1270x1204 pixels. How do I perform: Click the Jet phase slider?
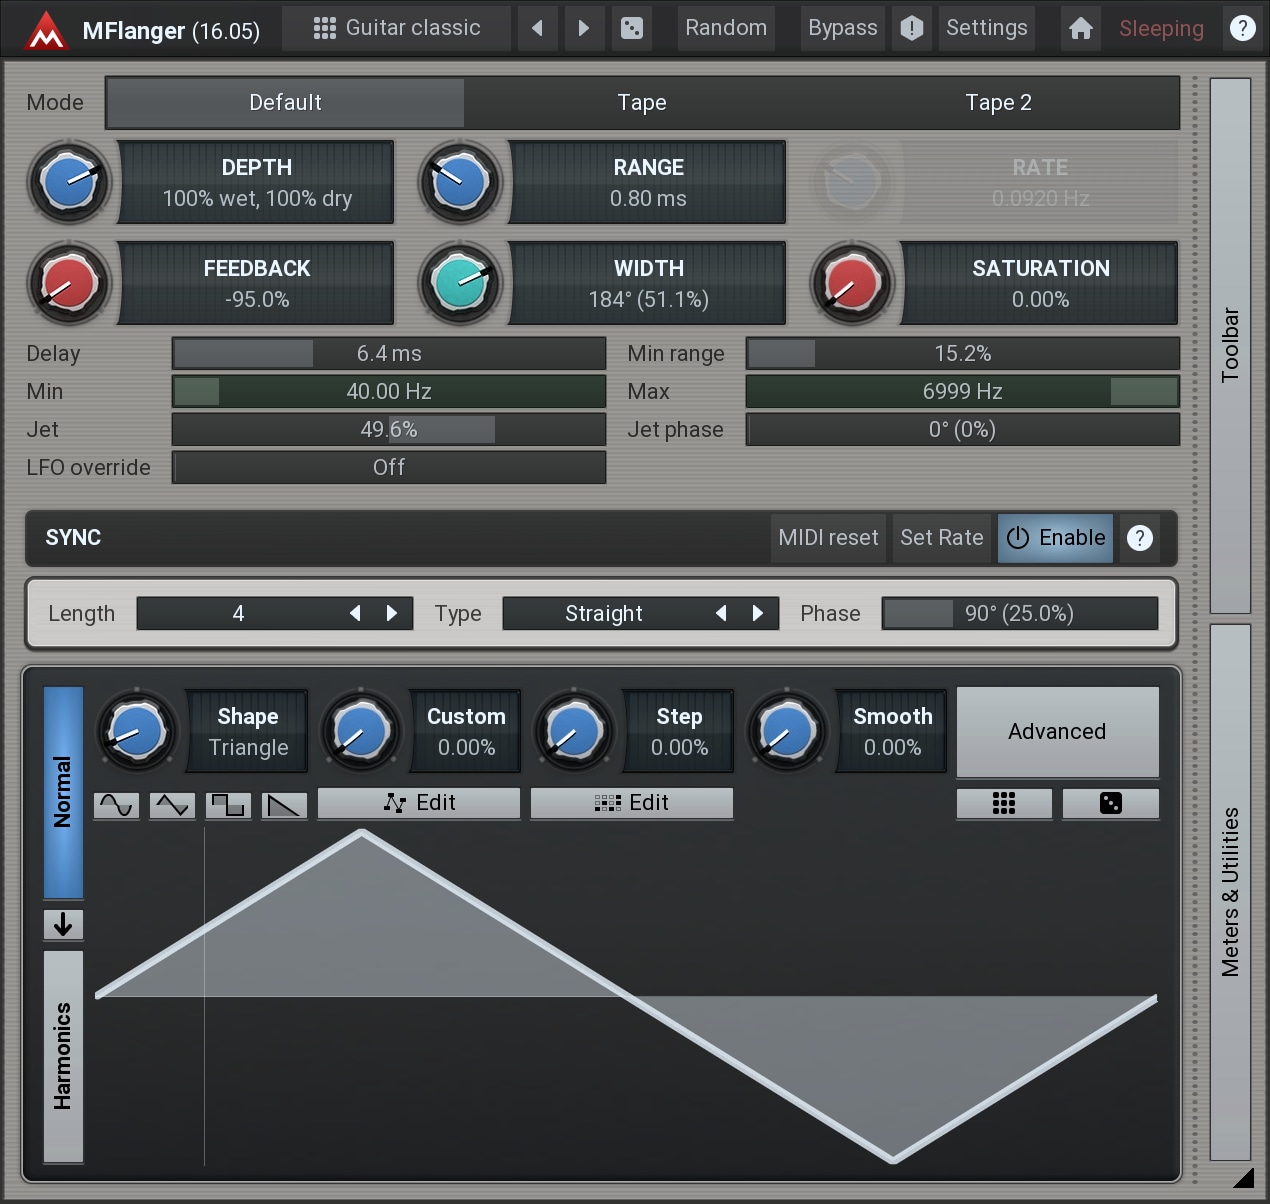click(963, 429)
